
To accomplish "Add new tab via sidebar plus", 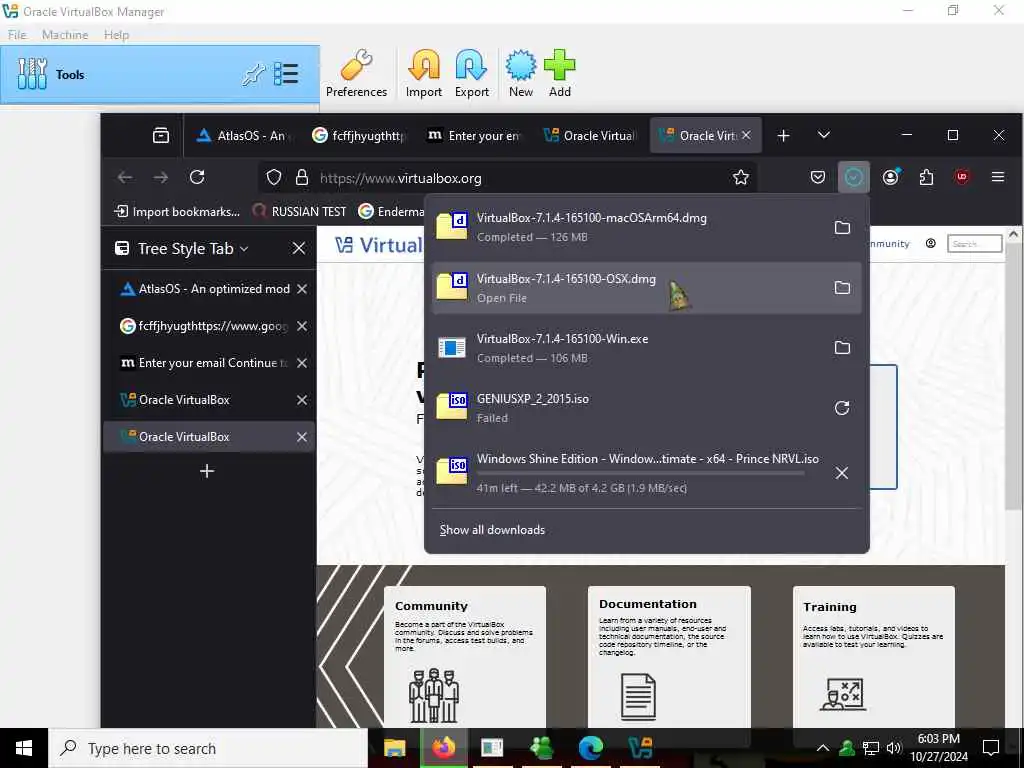I will (207, 471).
